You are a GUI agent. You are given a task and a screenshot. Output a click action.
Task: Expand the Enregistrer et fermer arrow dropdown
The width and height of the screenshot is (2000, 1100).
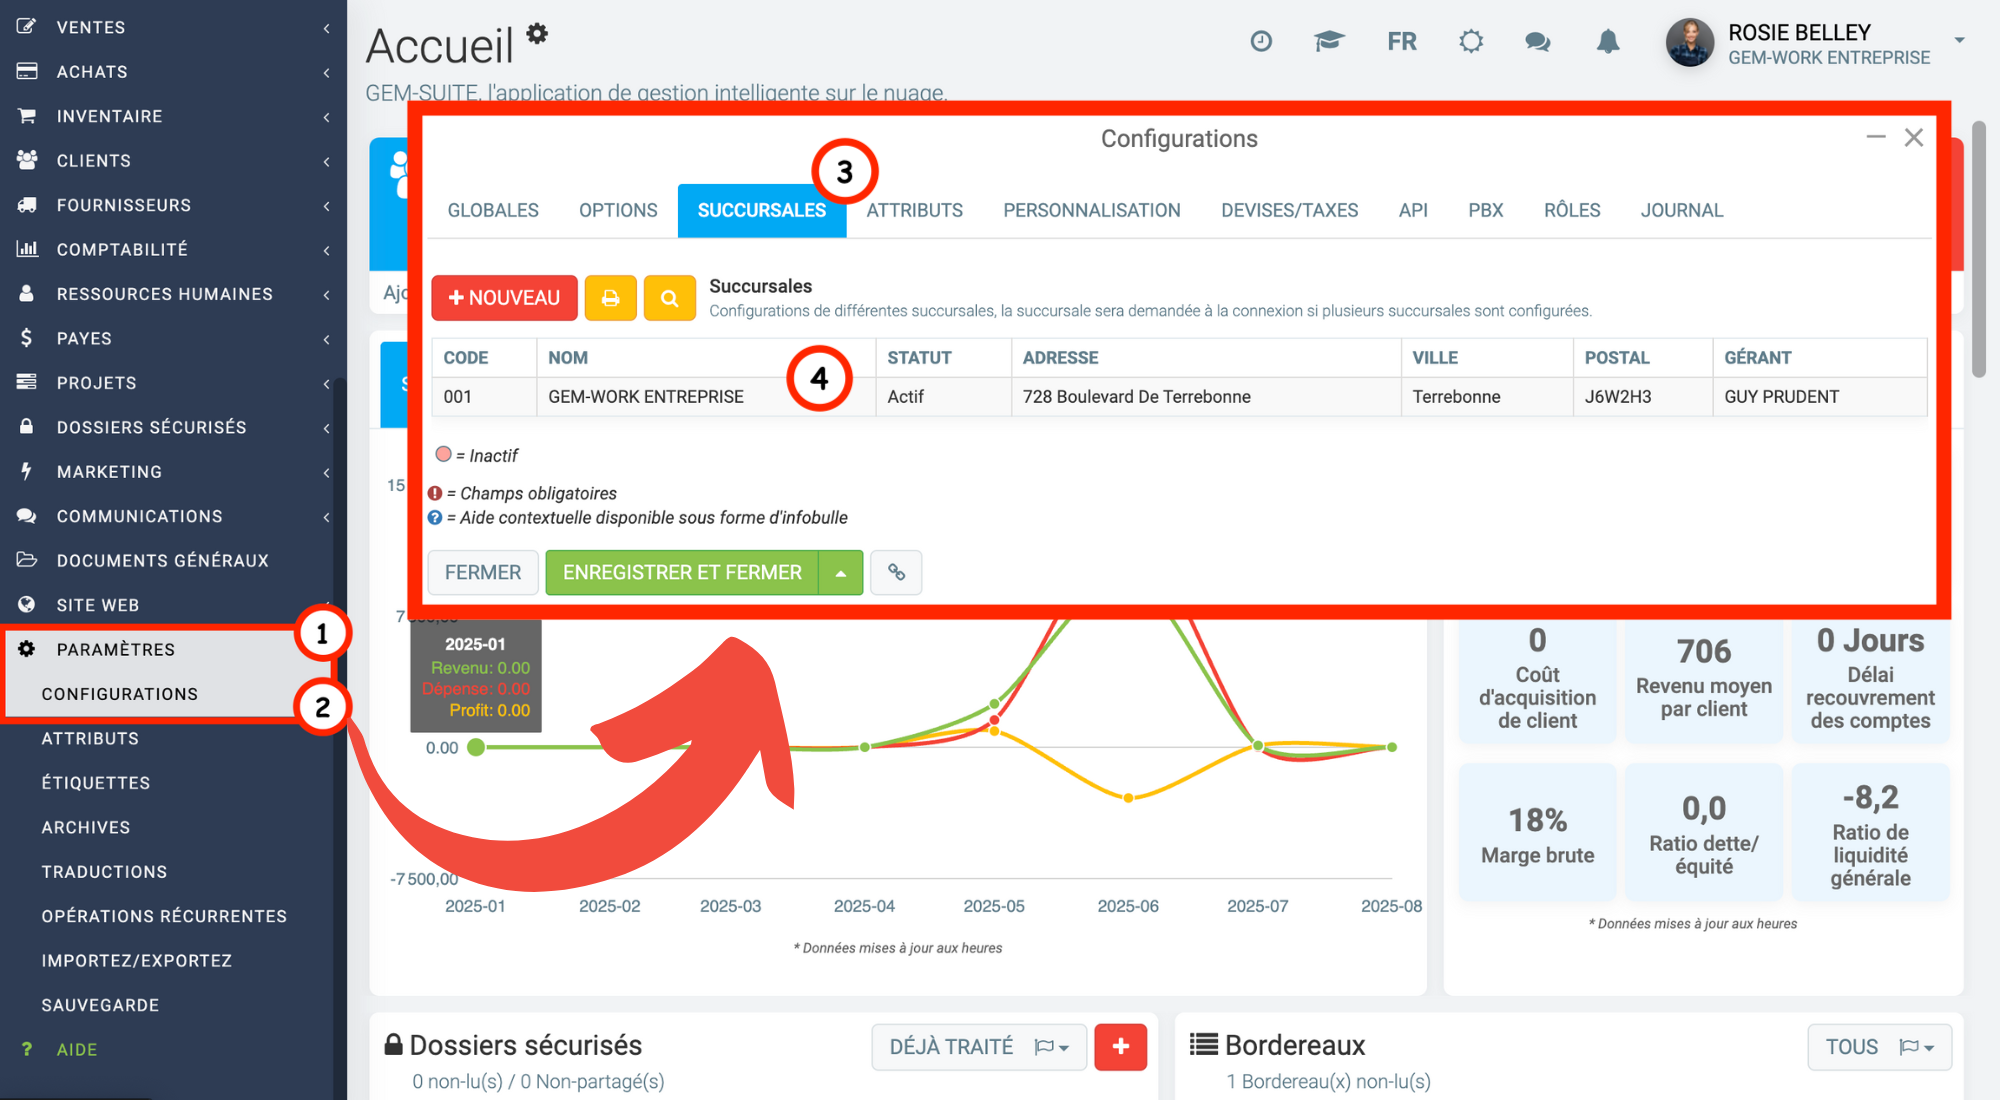coord(841,573)
